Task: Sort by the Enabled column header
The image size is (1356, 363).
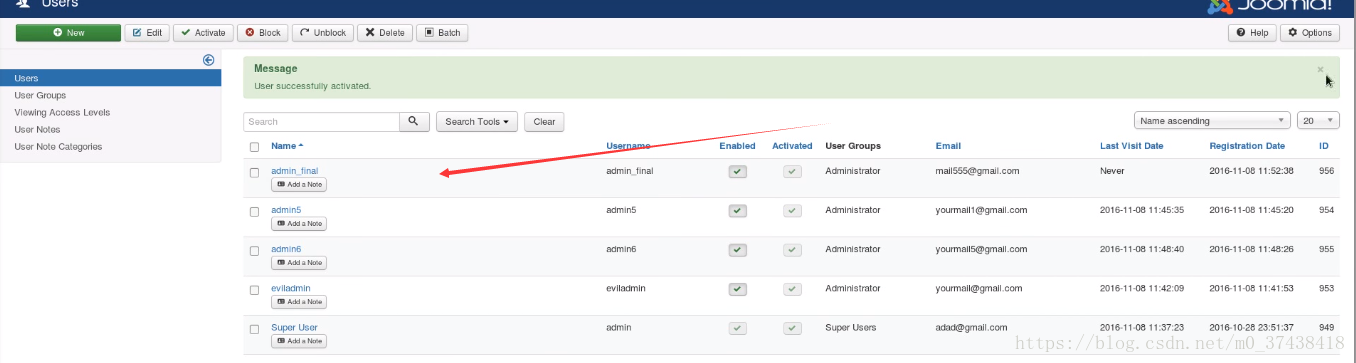Action: [x=737, y=146]
